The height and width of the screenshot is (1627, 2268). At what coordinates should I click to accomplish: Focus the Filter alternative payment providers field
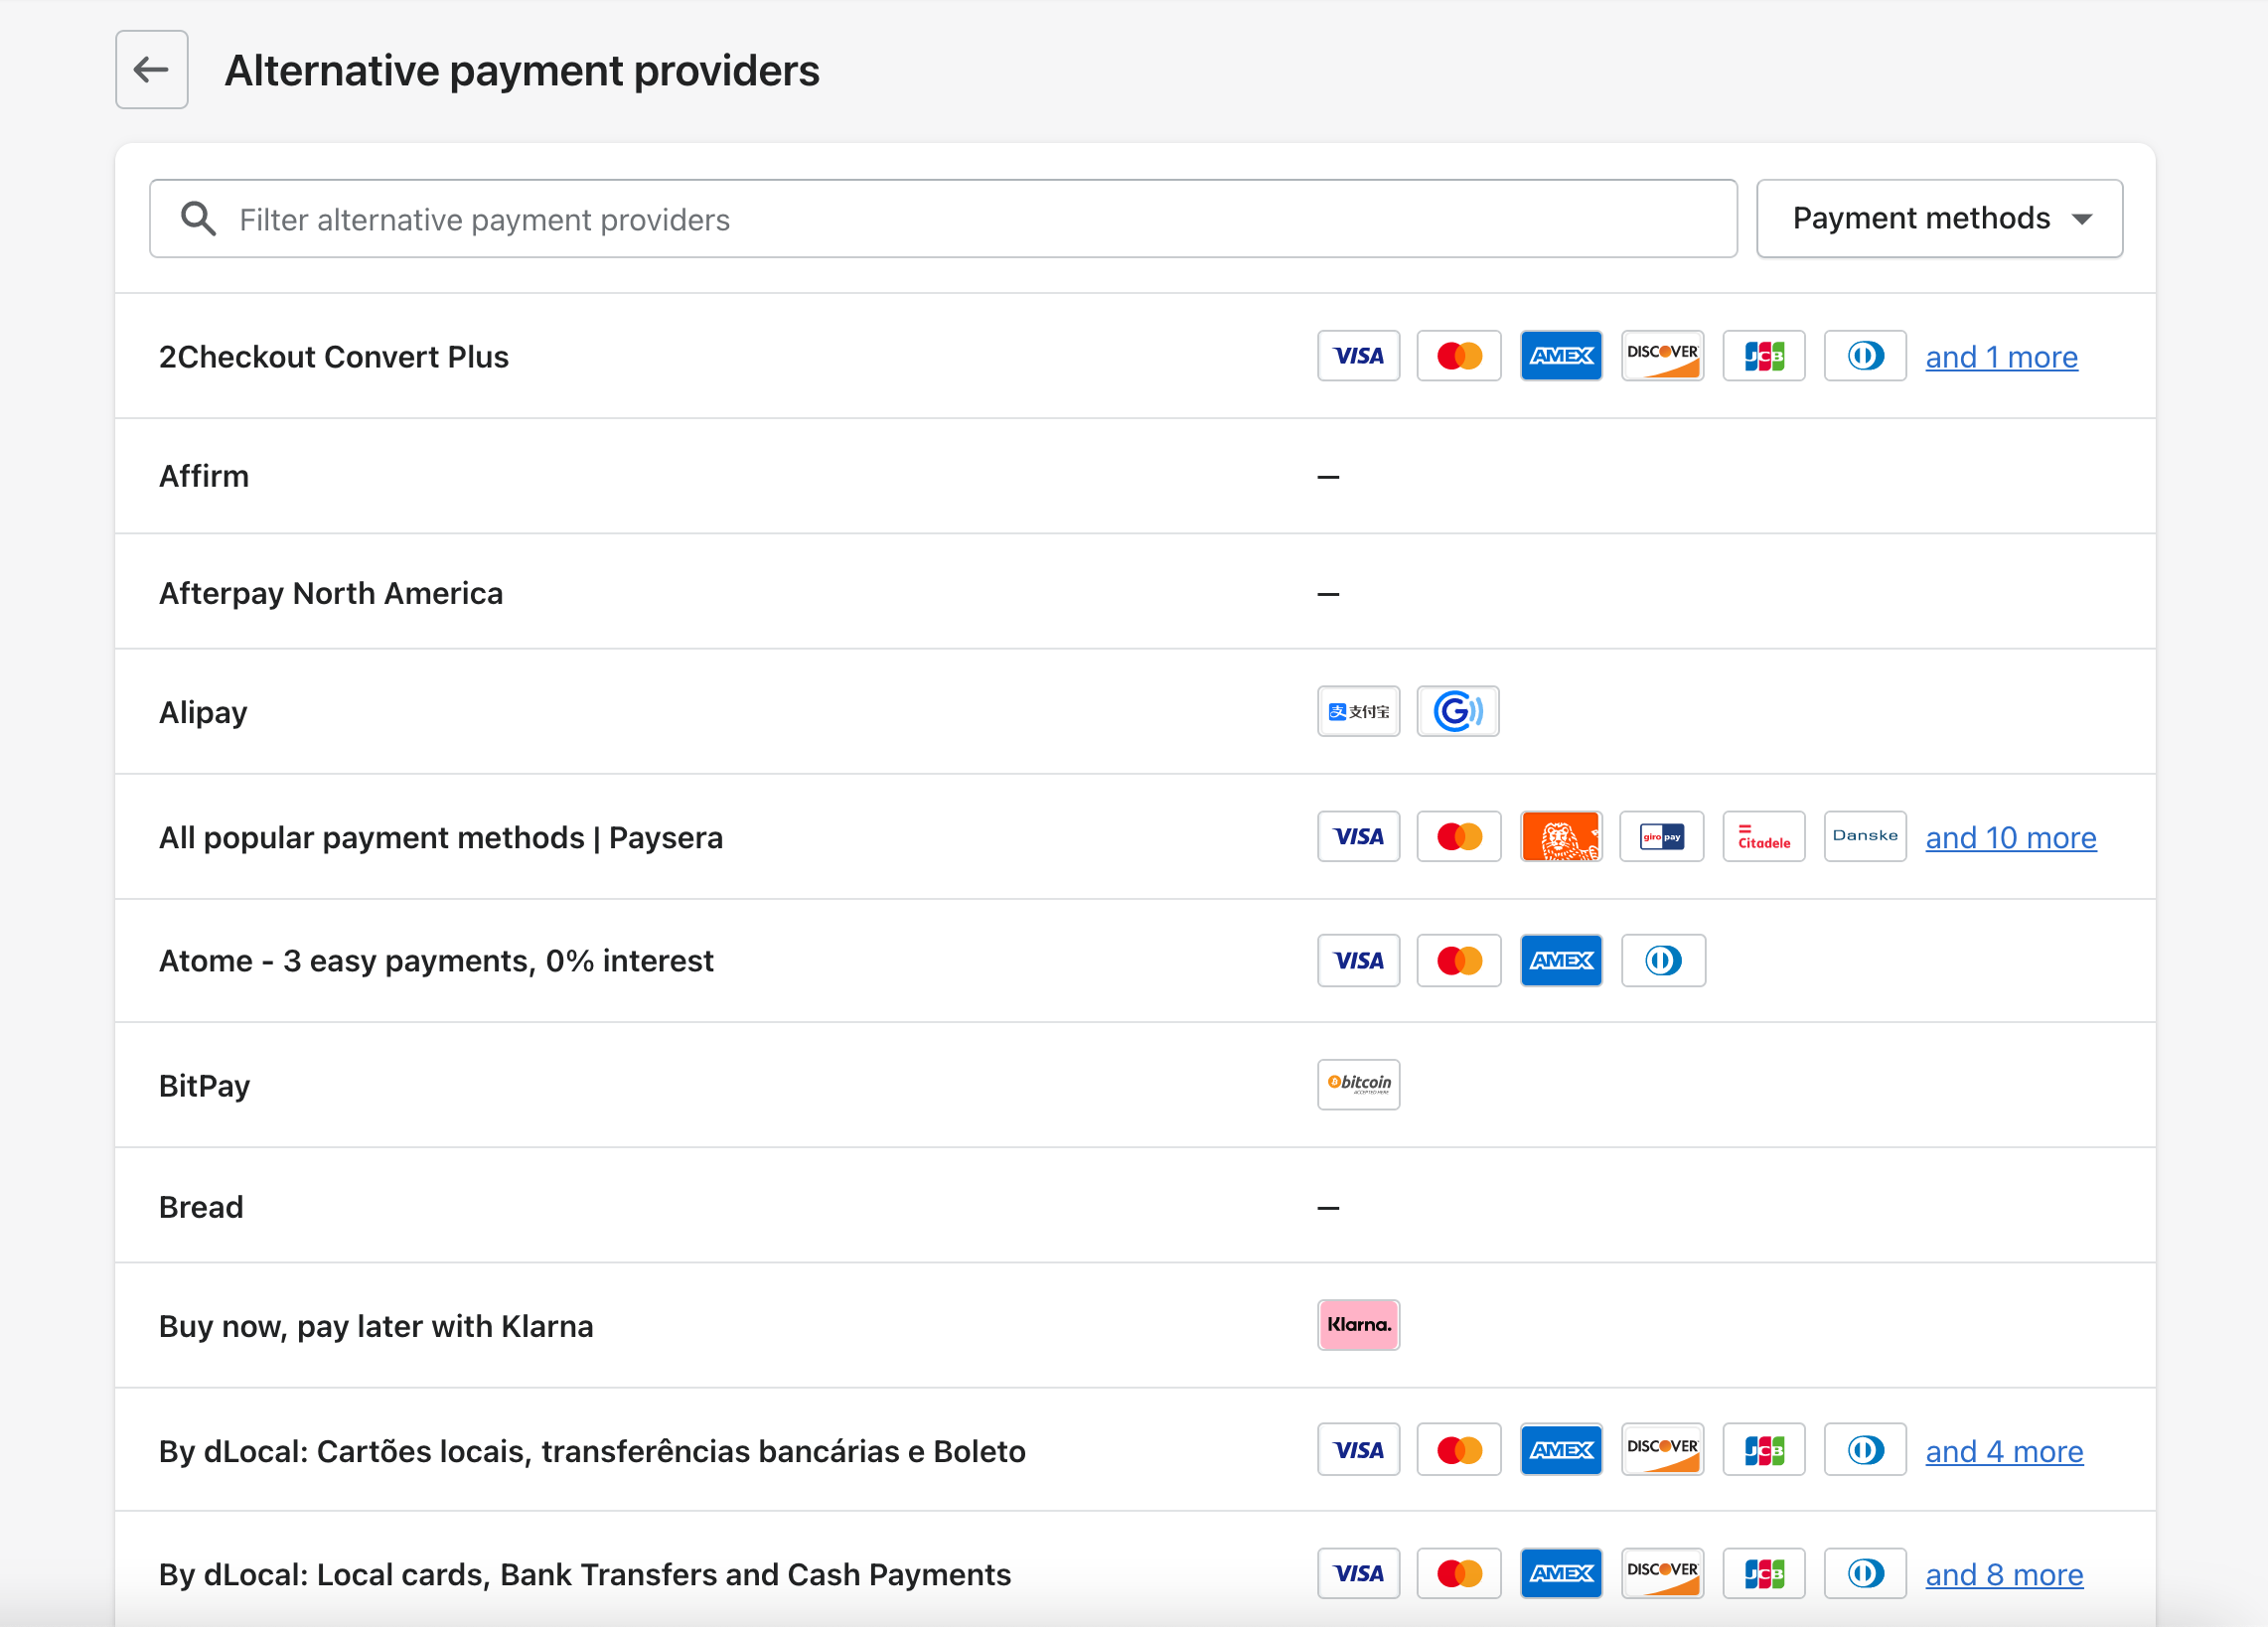pos(943,219)
